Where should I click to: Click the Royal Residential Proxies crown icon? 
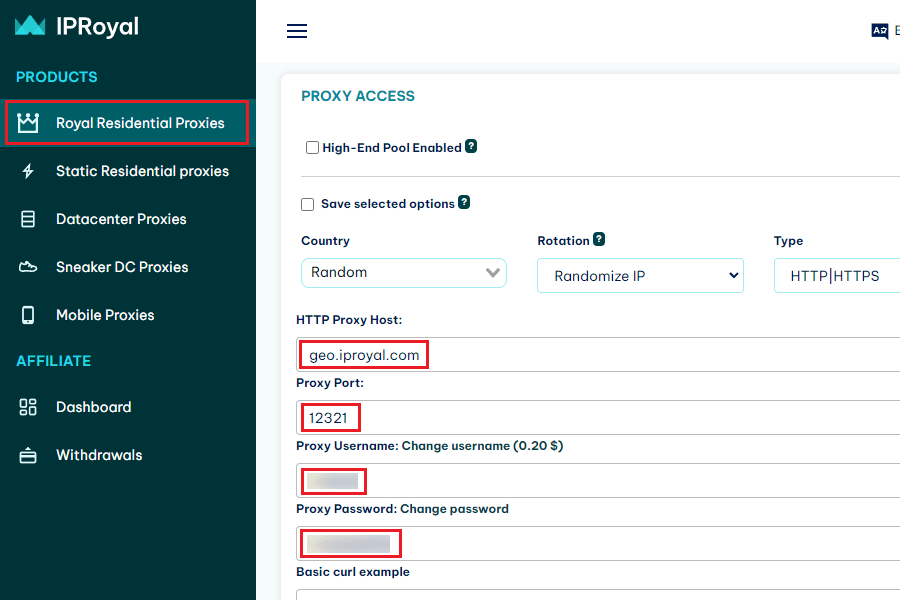coord(28,123)
